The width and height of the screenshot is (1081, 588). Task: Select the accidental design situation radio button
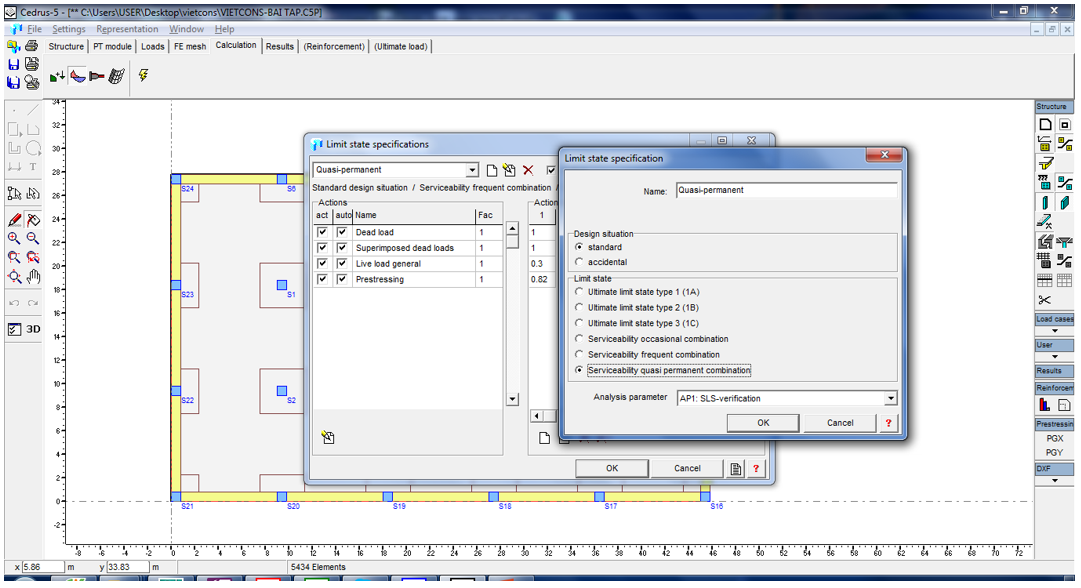[x=579, y=262]
